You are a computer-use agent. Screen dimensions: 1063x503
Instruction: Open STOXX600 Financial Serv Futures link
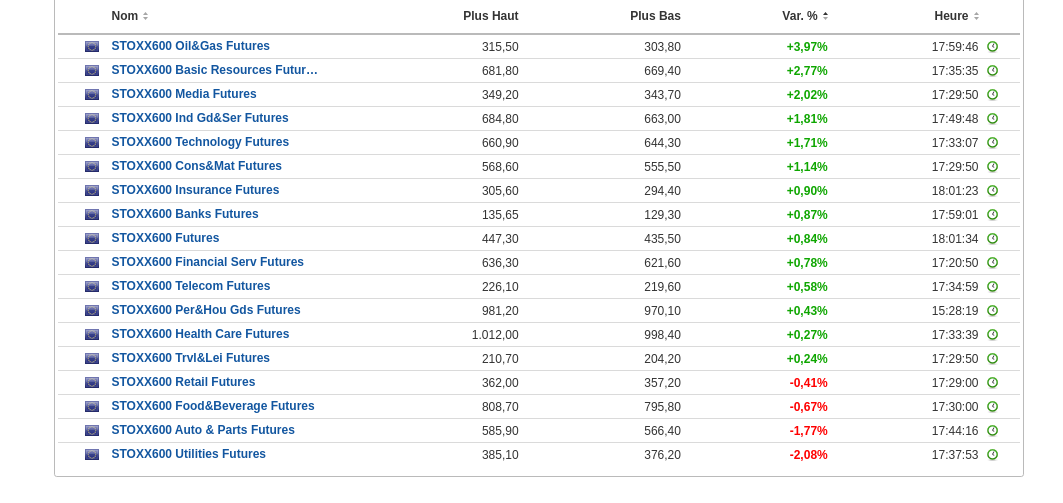pyautogui.click(x=207, y=262)
